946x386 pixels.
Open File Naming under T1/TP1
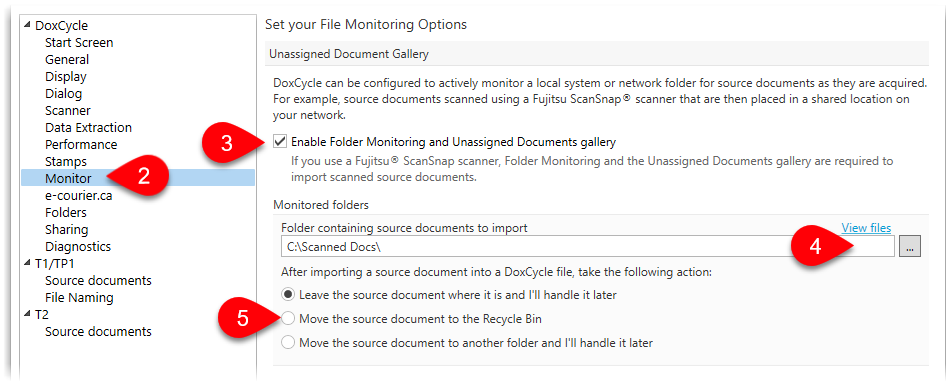pos(79,297)
